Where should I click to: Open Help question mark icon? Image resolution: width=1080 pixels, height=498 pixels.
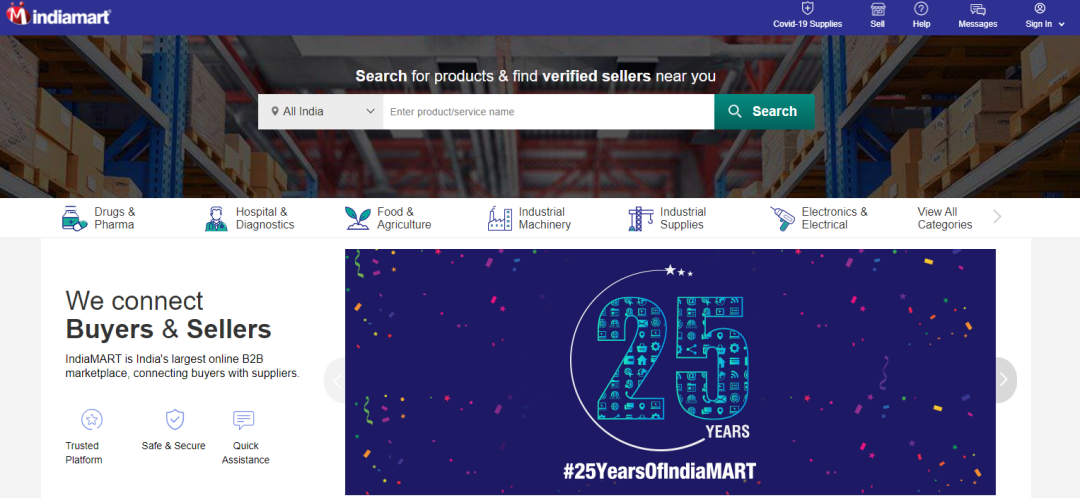(x=921, y=9)
